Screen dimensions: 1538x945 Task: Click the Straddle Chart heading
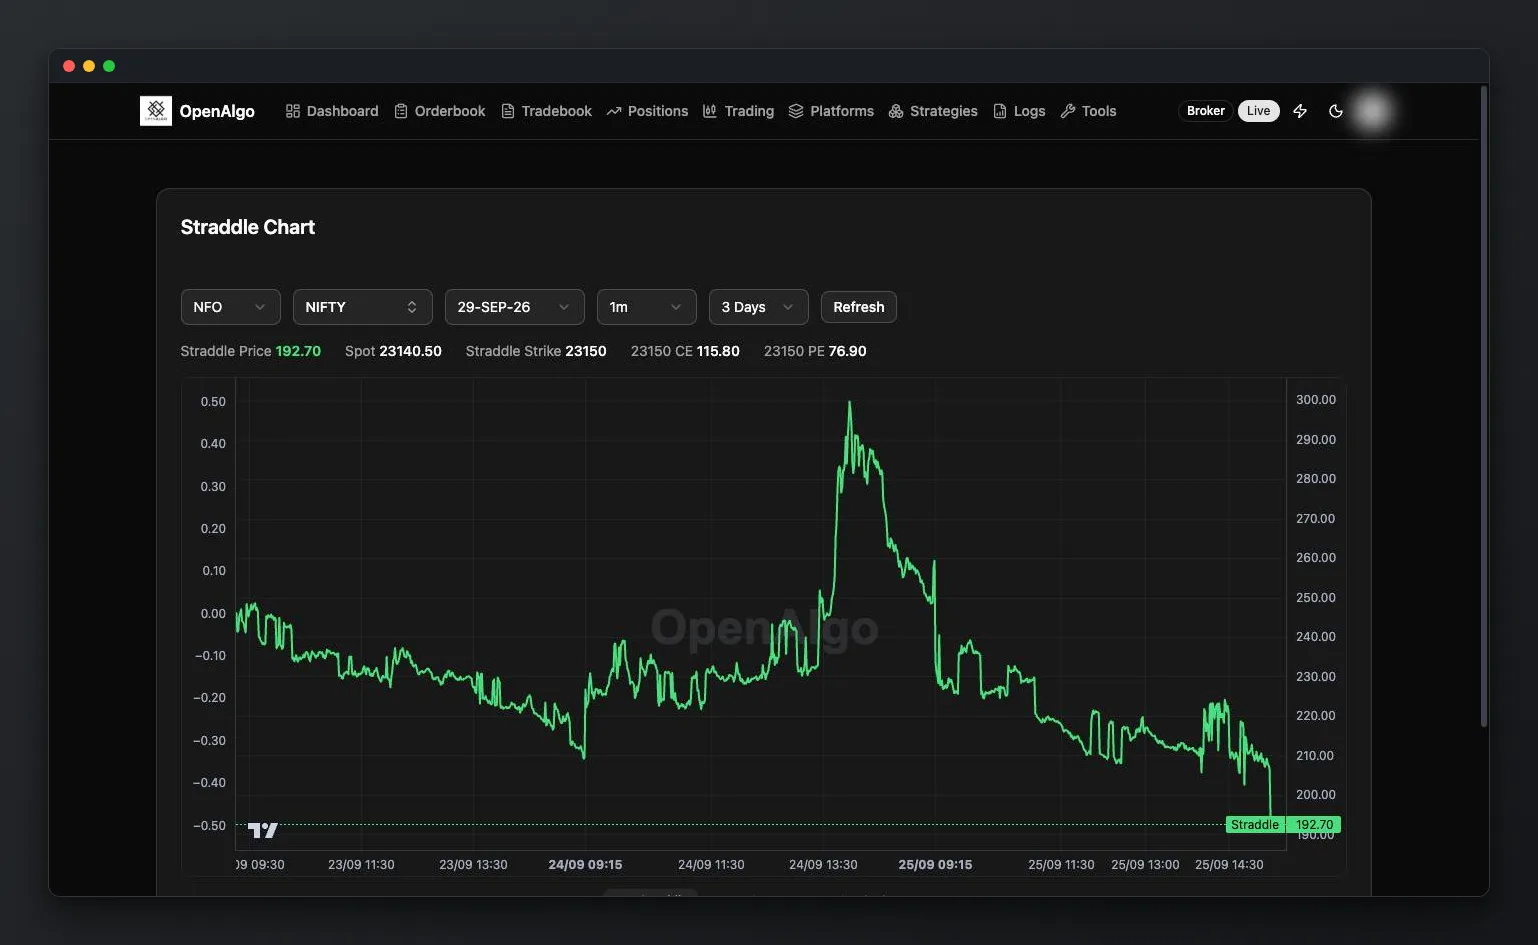pyautogui.click(x=247, y=227)
